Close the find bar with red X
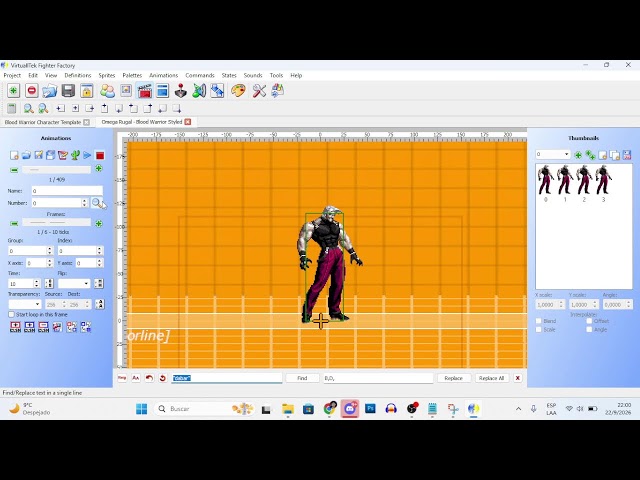The width and height of the screenshot is (640, 480). (x=518, y=378)
